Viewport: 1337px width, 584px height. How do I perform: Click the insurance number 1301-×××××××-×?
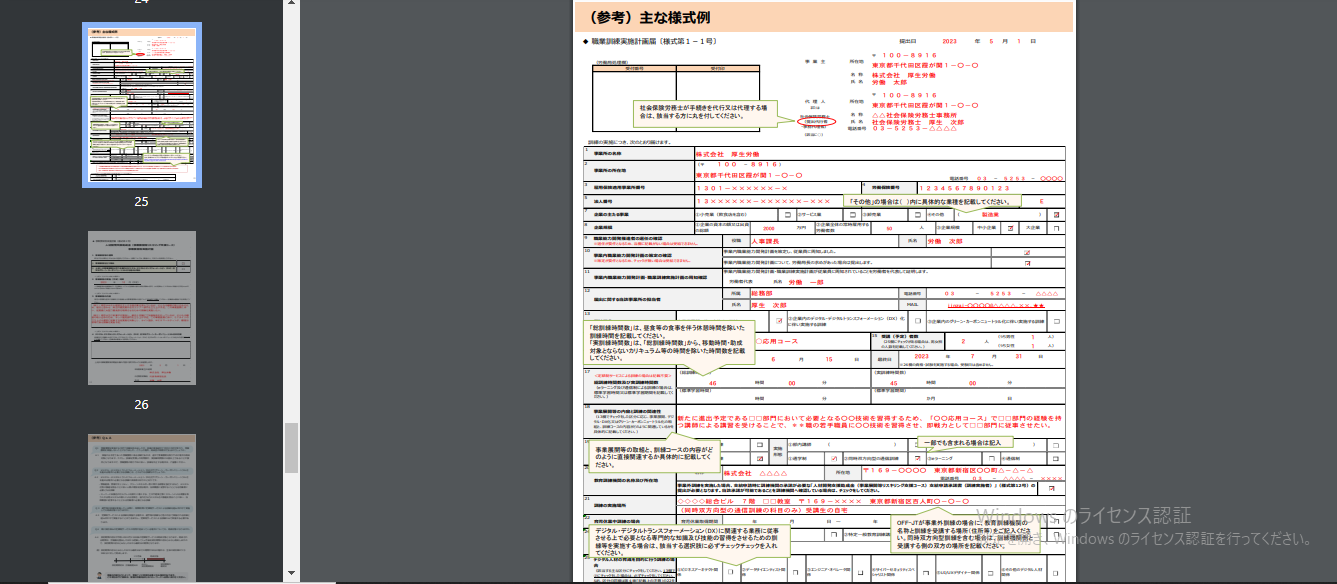pos(741,187)
